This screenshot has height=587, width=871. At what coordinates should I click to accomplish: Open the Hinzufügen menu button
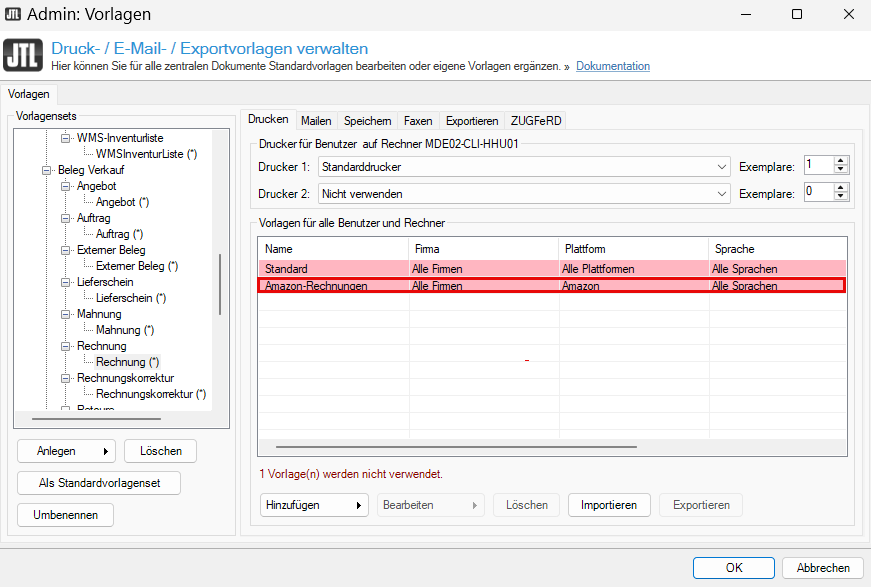click(313, 505)
